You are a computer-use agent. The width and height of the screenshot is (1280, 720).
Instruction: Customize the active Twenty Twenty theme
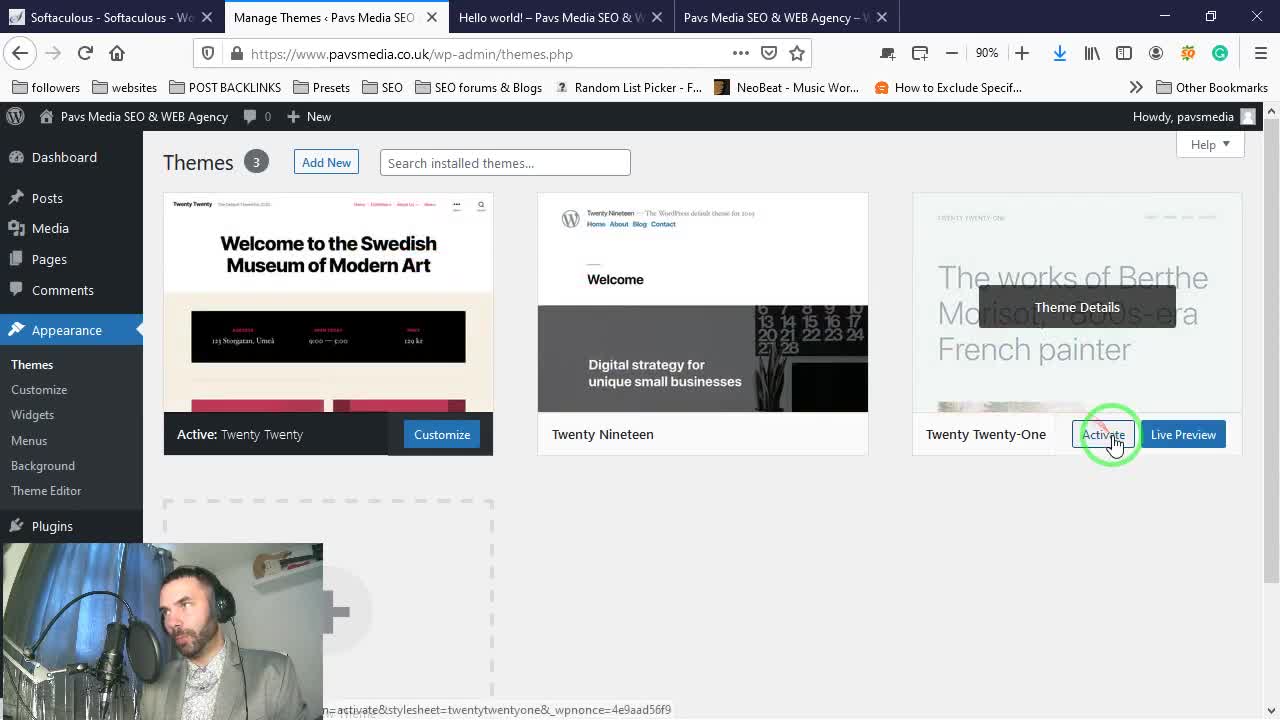(x=442, y=435)
